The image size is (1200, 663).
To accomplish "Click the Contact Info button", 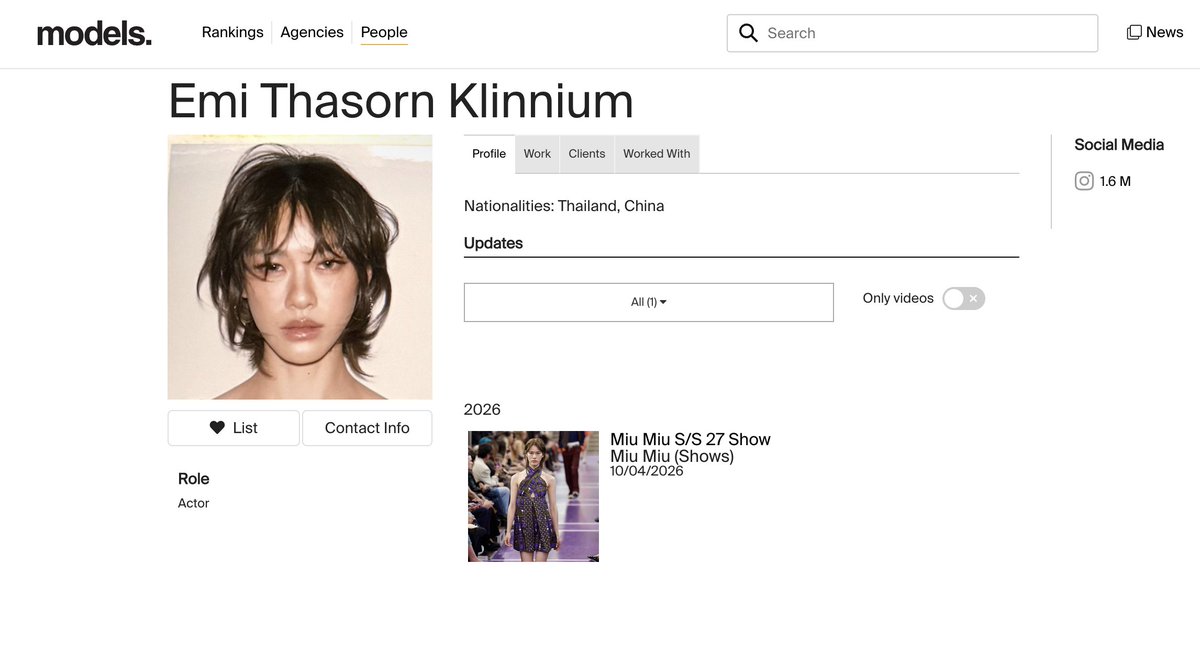I will (367, 428).
